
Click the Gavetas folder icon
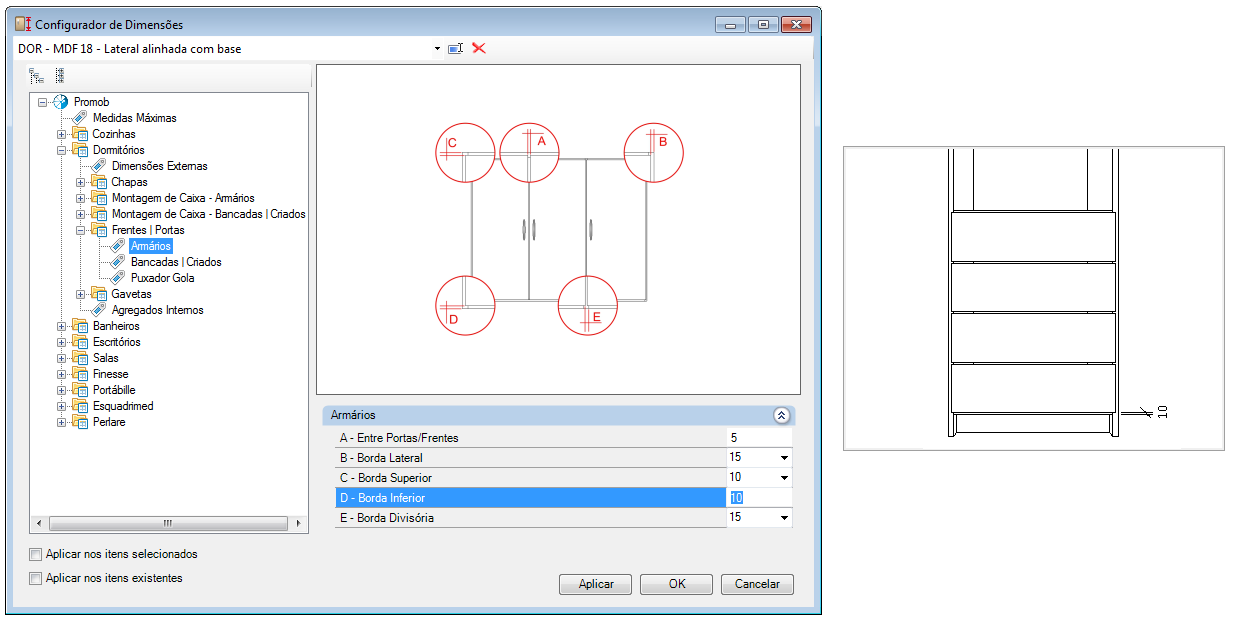100,294
